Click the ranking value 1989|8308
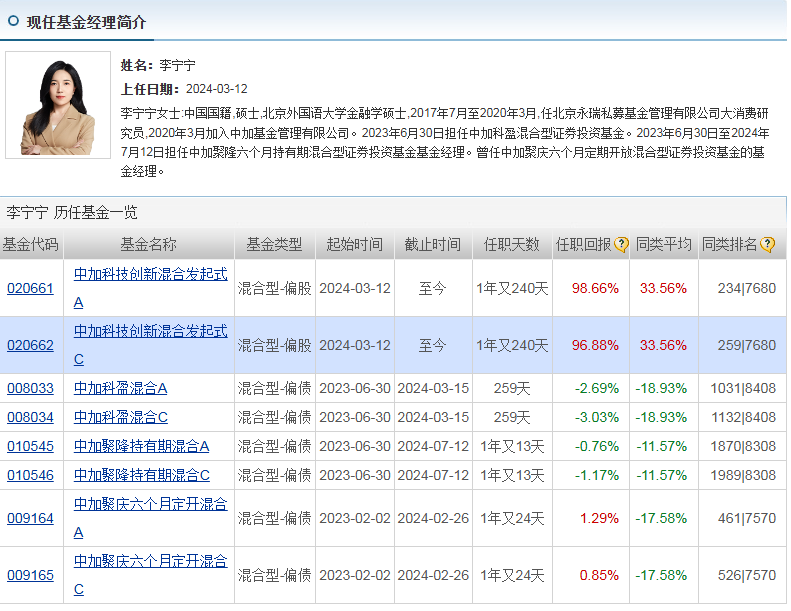 (743, 475)
